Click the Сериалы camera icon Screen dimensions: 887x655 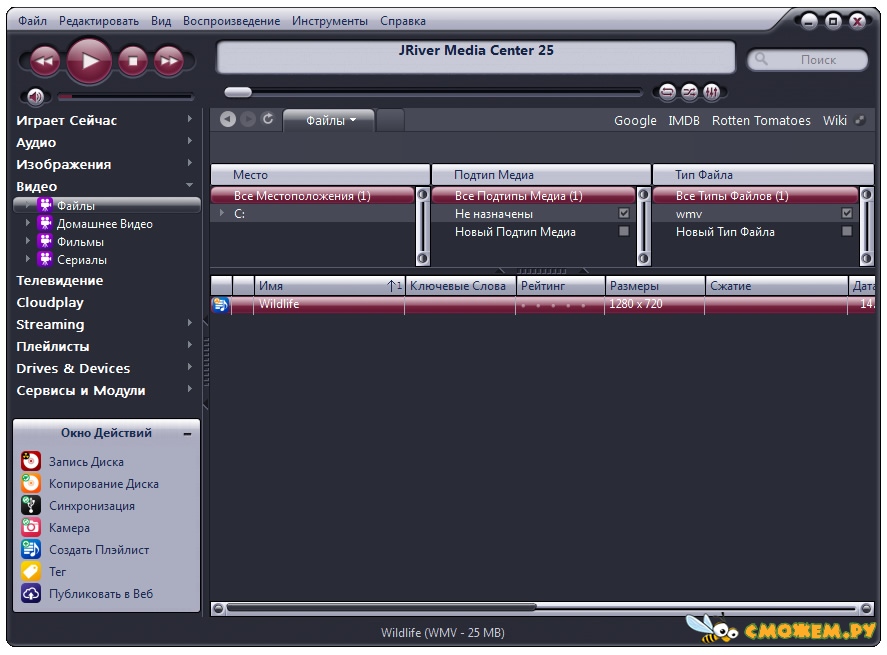[45, 260]
